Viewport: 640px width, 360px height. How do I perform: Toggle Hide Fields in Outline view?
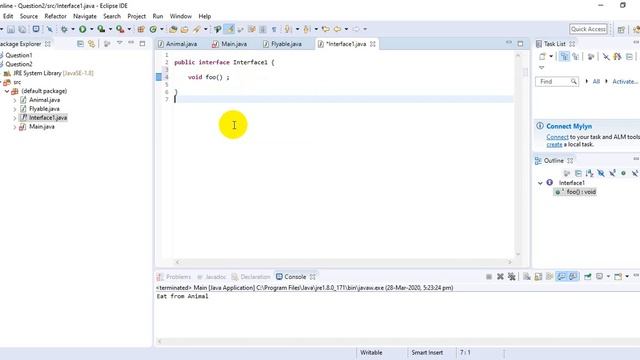coord(601,173)
